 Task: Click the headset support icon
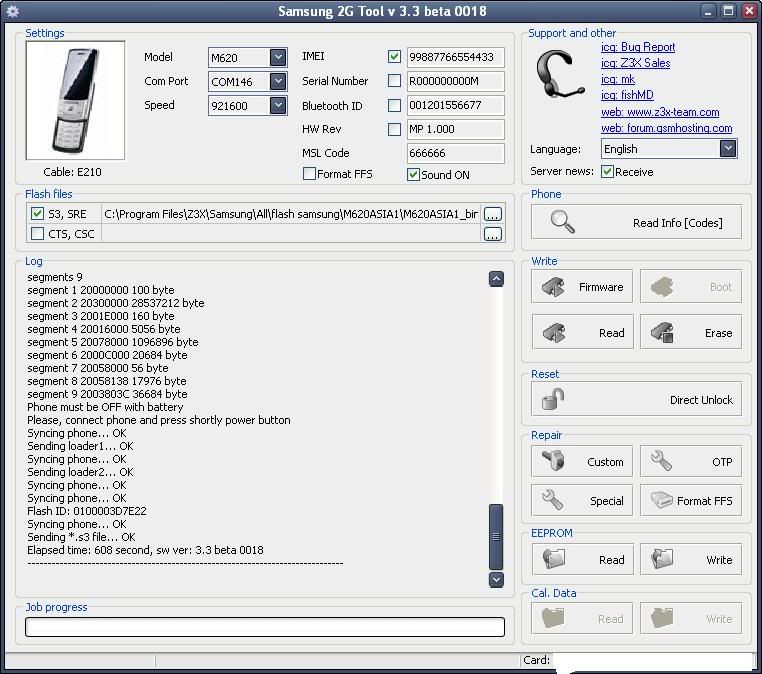(x=559, y=74)
